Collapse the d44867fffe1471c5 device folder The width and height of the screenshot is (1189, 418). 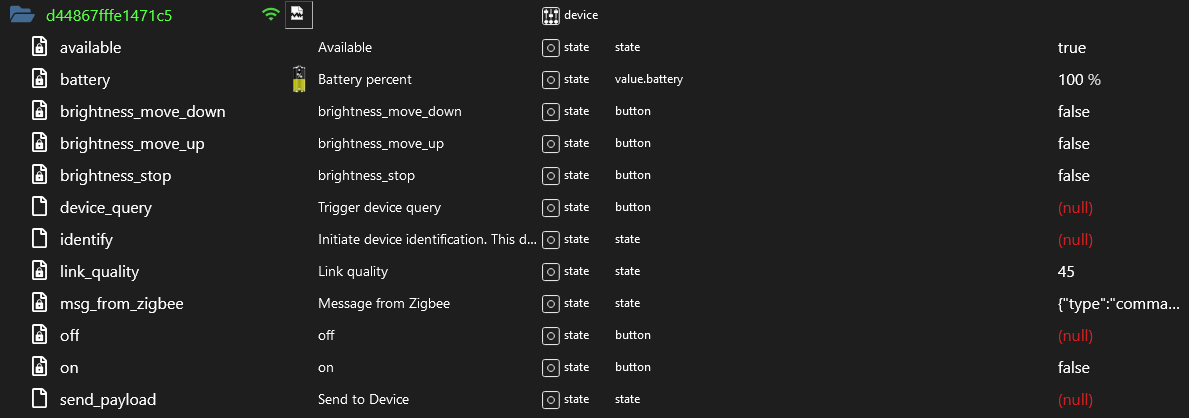pyautogui.click(x=22, y=15)
